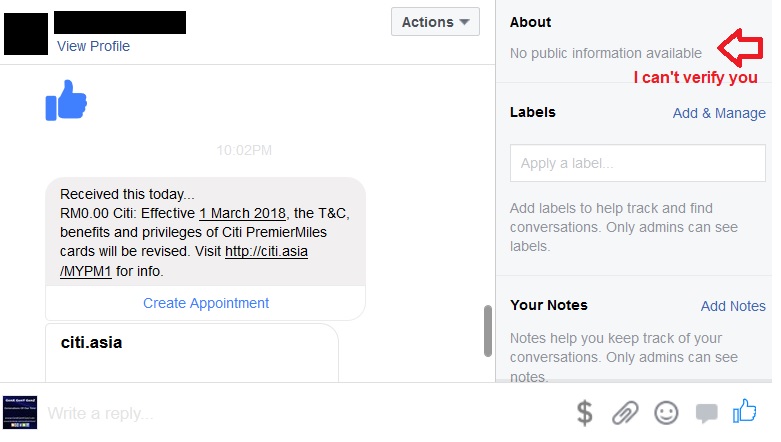Click Add & Manage labels link
The image size is (781, 442).
click(719, 113)
